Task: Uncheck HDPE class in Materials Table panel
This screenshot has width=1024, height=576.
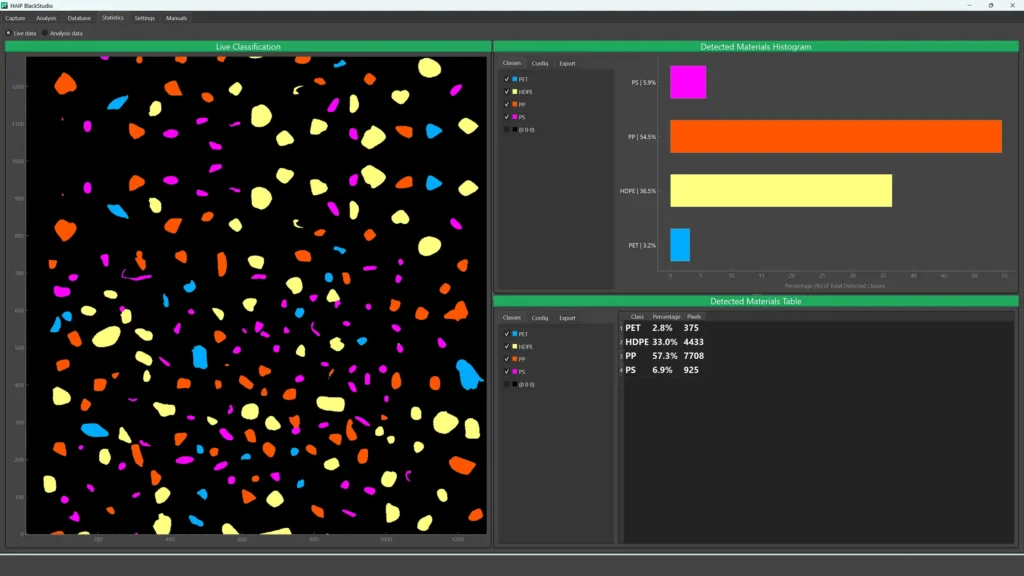Action: tap(507, 346)
